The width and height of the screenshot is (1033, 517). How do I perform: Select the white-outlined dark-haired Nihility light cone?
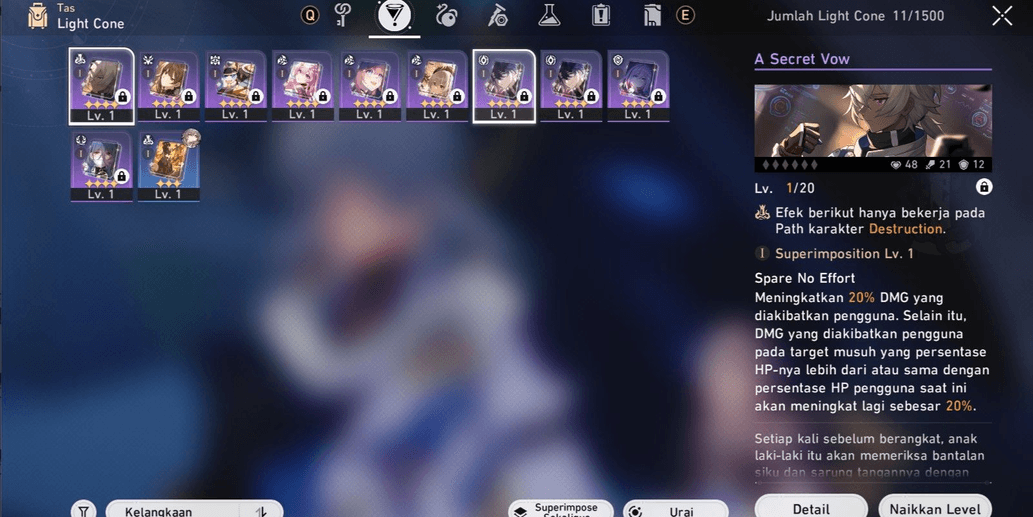pyautogui.click(x=503, y=86)
